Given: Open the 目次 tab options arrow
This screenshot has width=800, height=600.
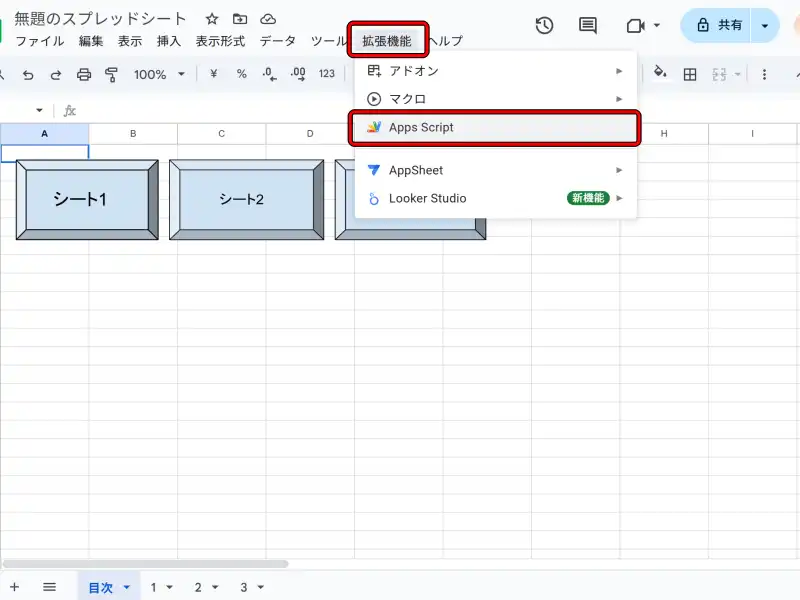Looking at the screenshot, I should pyautogui.click(x=127, y=587).
